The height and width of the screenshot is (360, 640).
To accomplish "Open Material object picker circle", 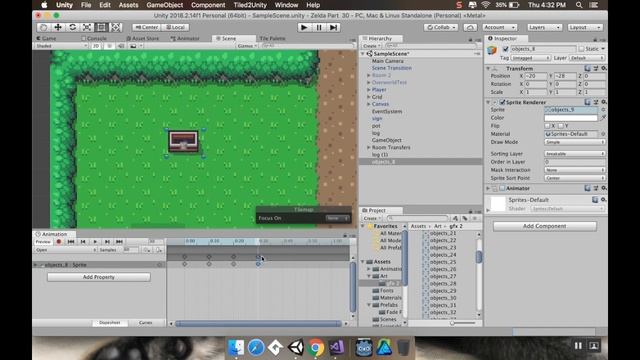I will pos(603,134).
